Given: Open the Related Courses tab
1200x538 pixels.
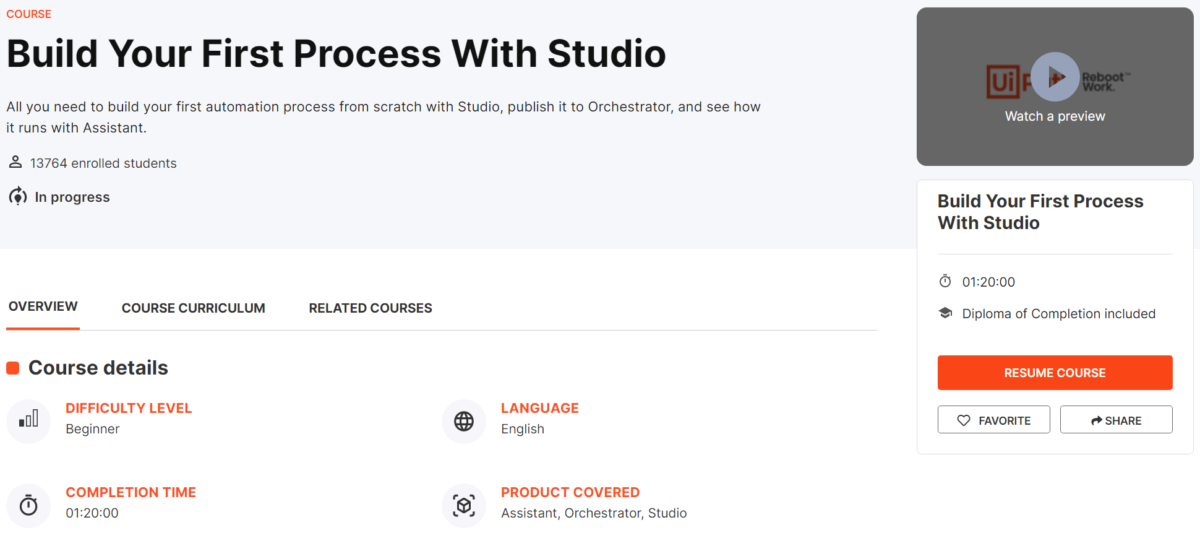Looking at the screenshot, I should [x=370, y=308].
